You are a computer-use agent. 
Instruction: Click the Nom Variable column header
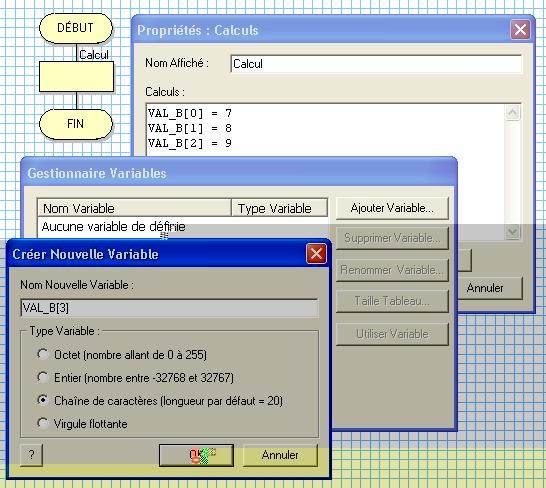coord(134,208)
